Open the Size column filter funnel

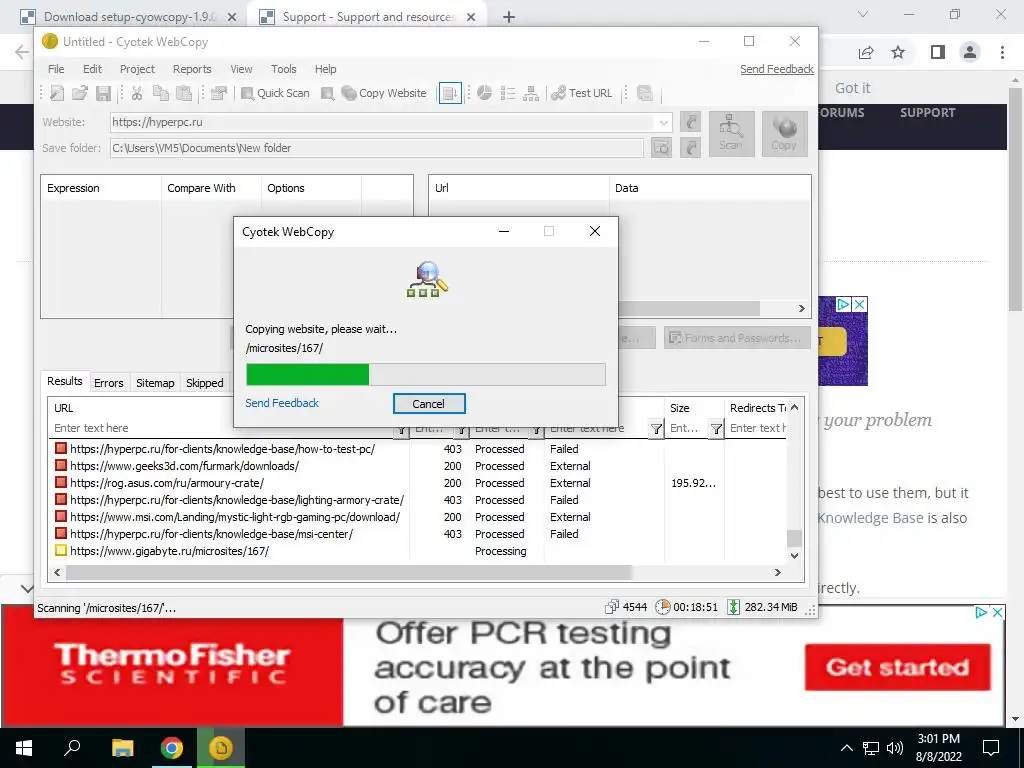pos(716,428)
